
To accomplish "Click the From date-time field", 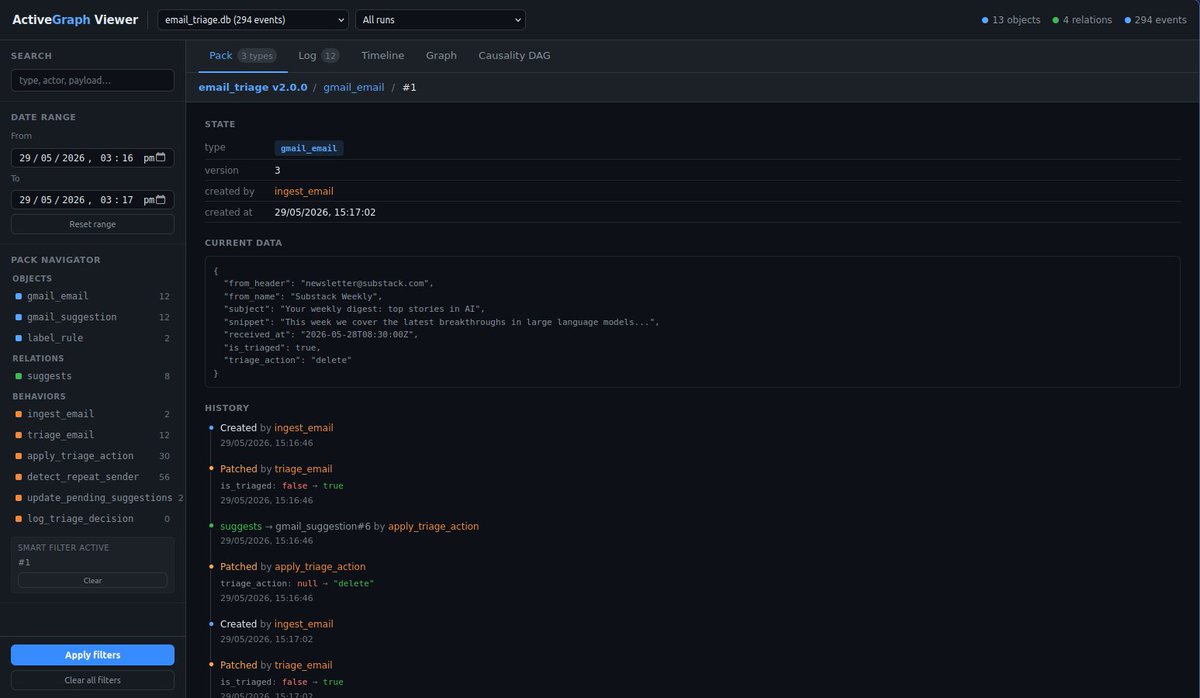I will 93,158.
